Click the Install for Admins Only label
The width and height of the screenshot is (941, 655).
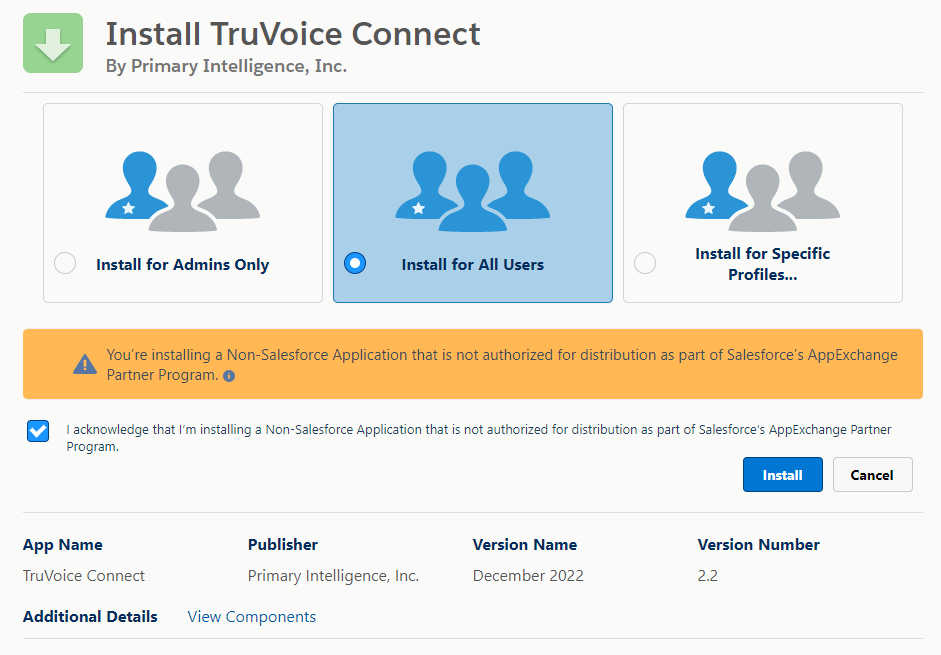point(182,265)
